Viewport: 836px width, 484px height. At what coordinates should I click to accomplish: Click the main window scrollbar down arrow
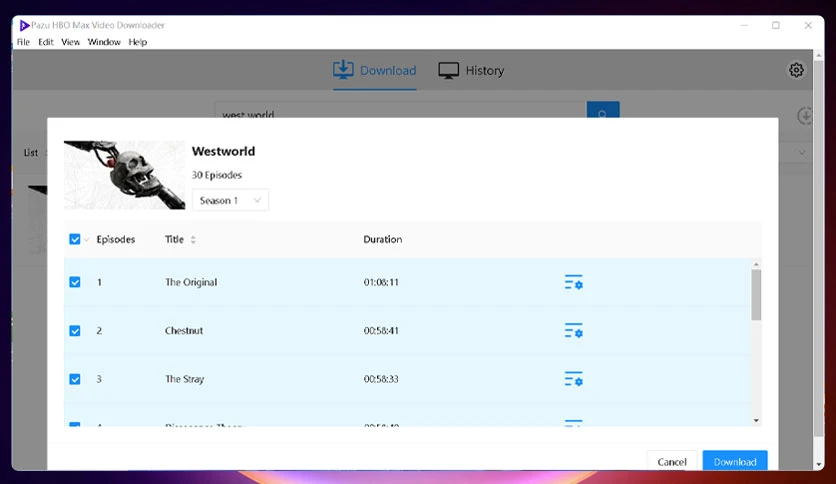[x=819, y=464]
